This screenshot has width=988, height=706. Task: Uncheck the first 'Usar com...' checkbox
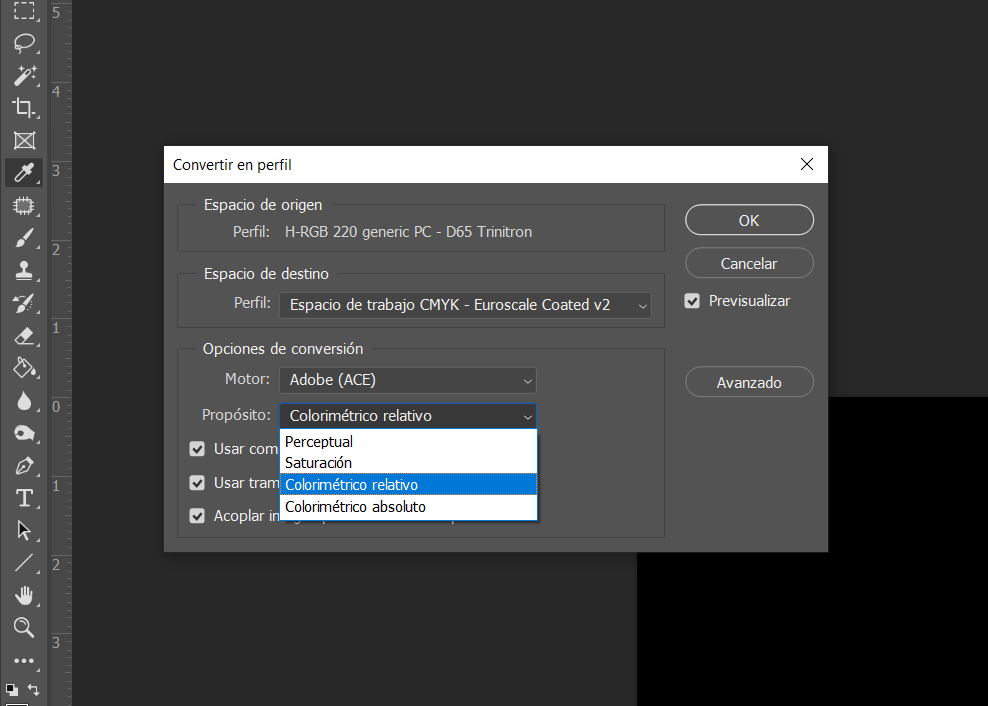point(197,449)
